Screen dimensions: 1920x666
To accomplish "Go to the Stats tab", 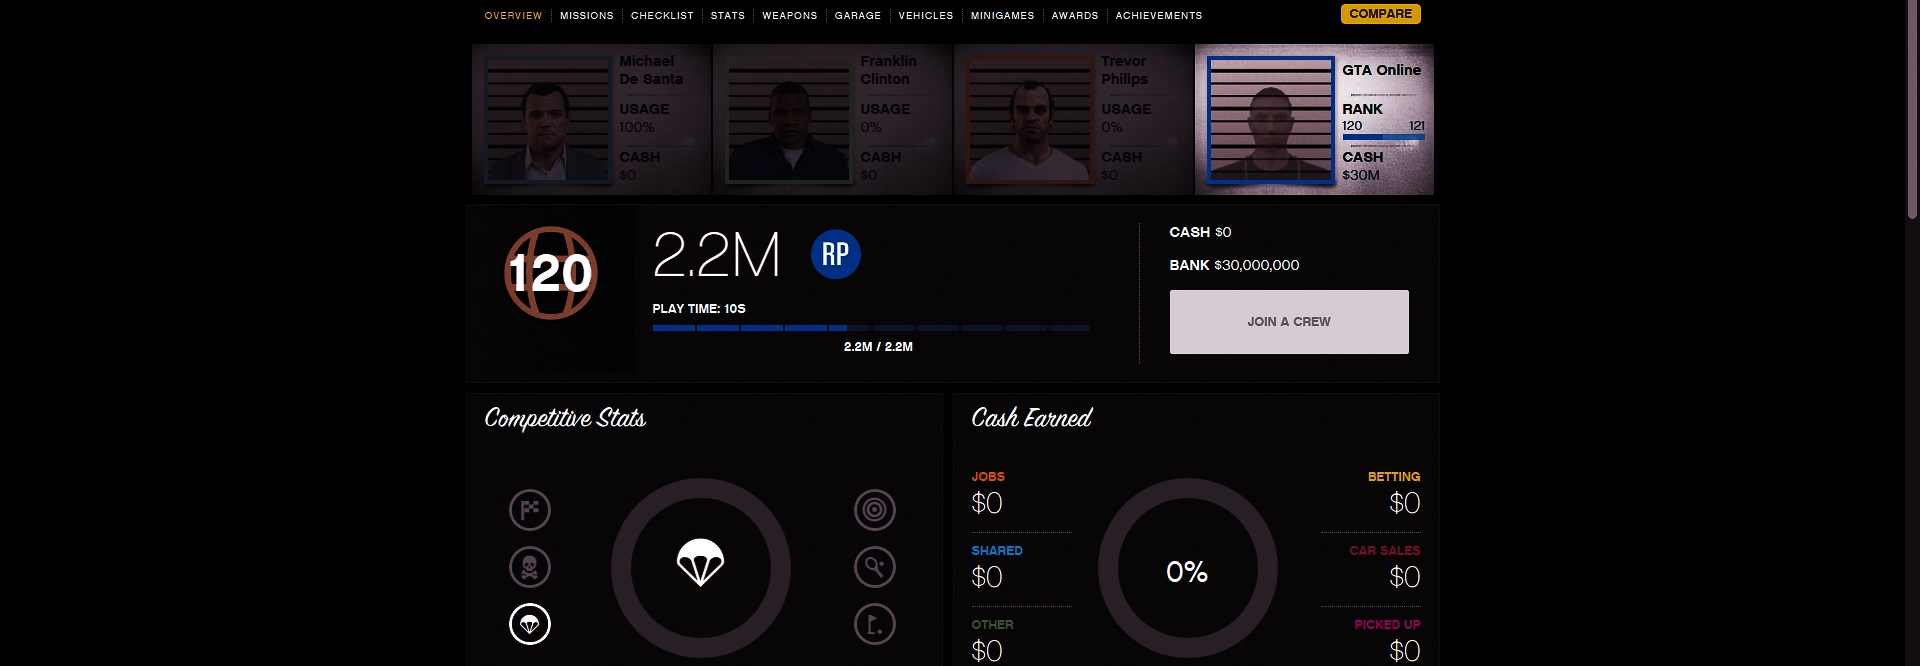I will (x=728, y=16).
